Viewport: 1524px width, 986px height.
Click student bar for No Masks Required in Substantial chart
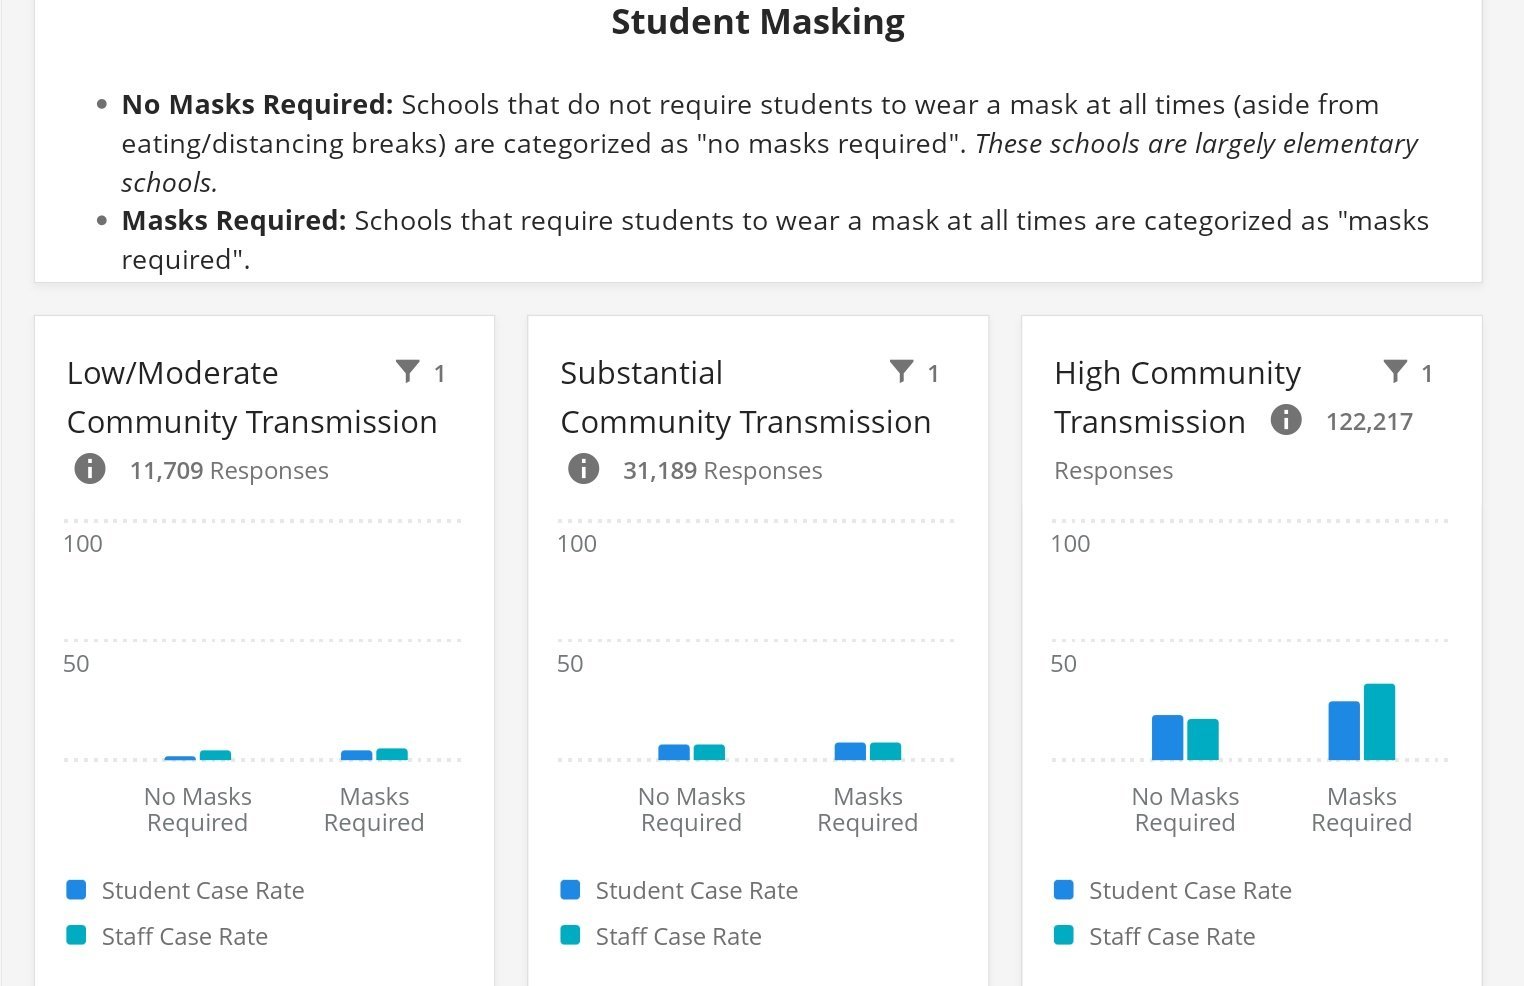coord(674,752)
